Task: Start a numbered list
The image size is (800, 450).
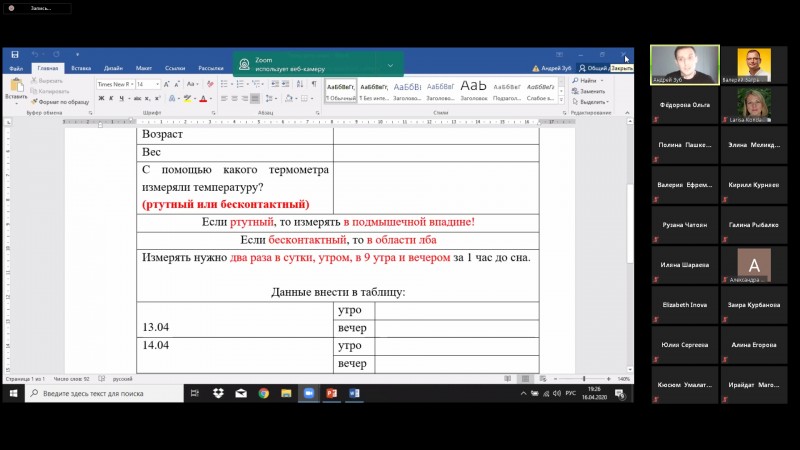Action: tap(240, 84)
